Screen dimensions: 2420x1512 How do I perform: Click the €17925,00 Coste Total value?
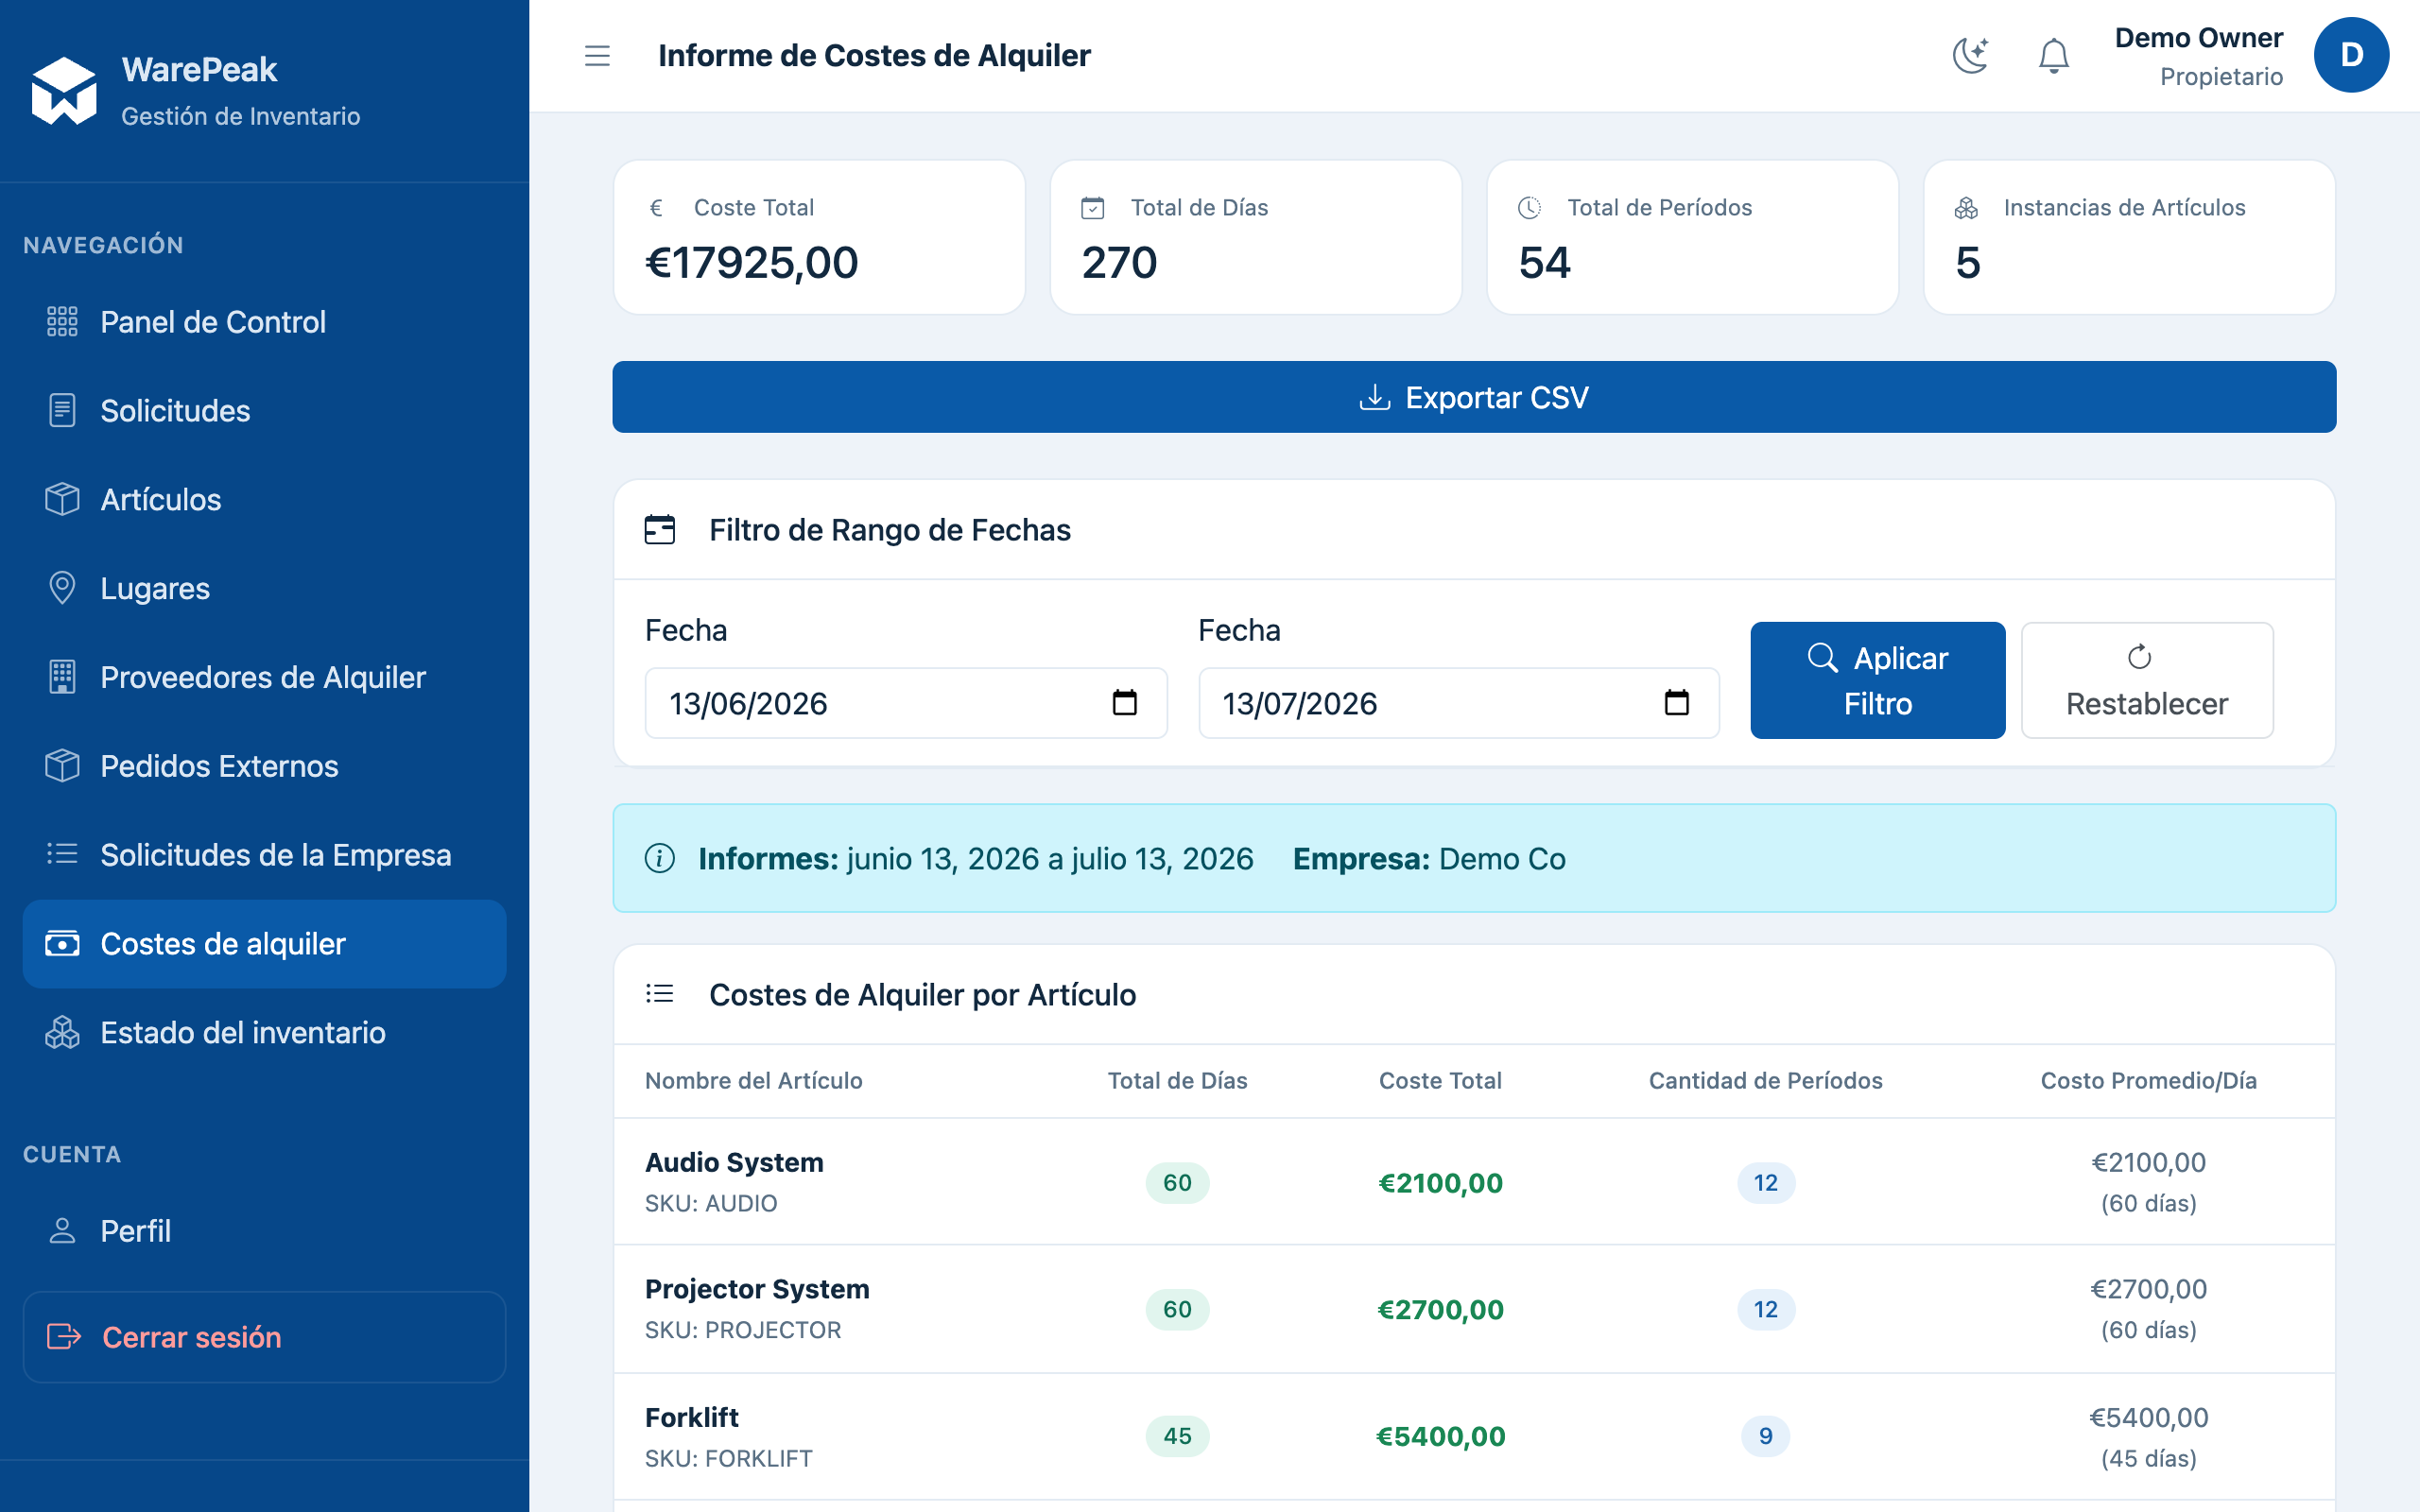click(752, 263)
